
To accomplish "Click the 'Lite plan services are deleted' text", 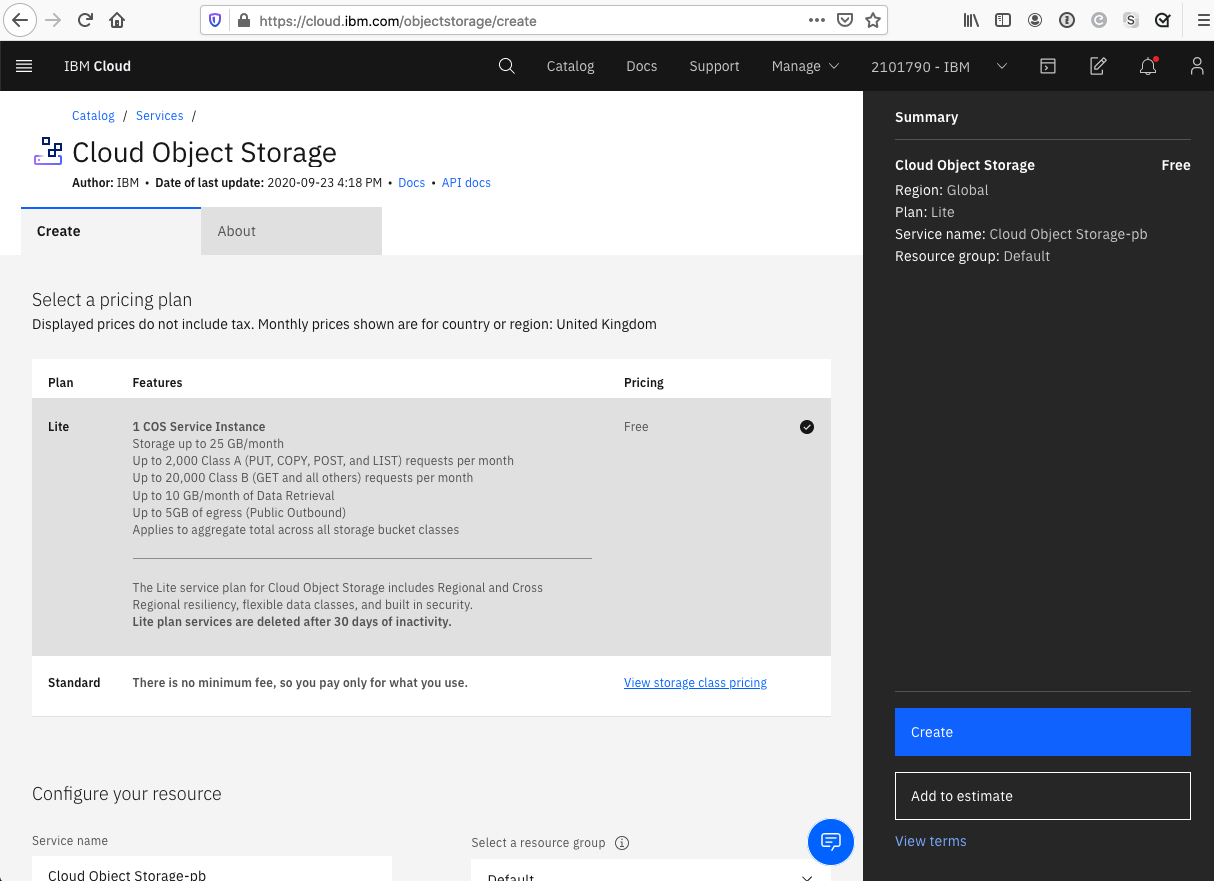I will click(292, 622).
